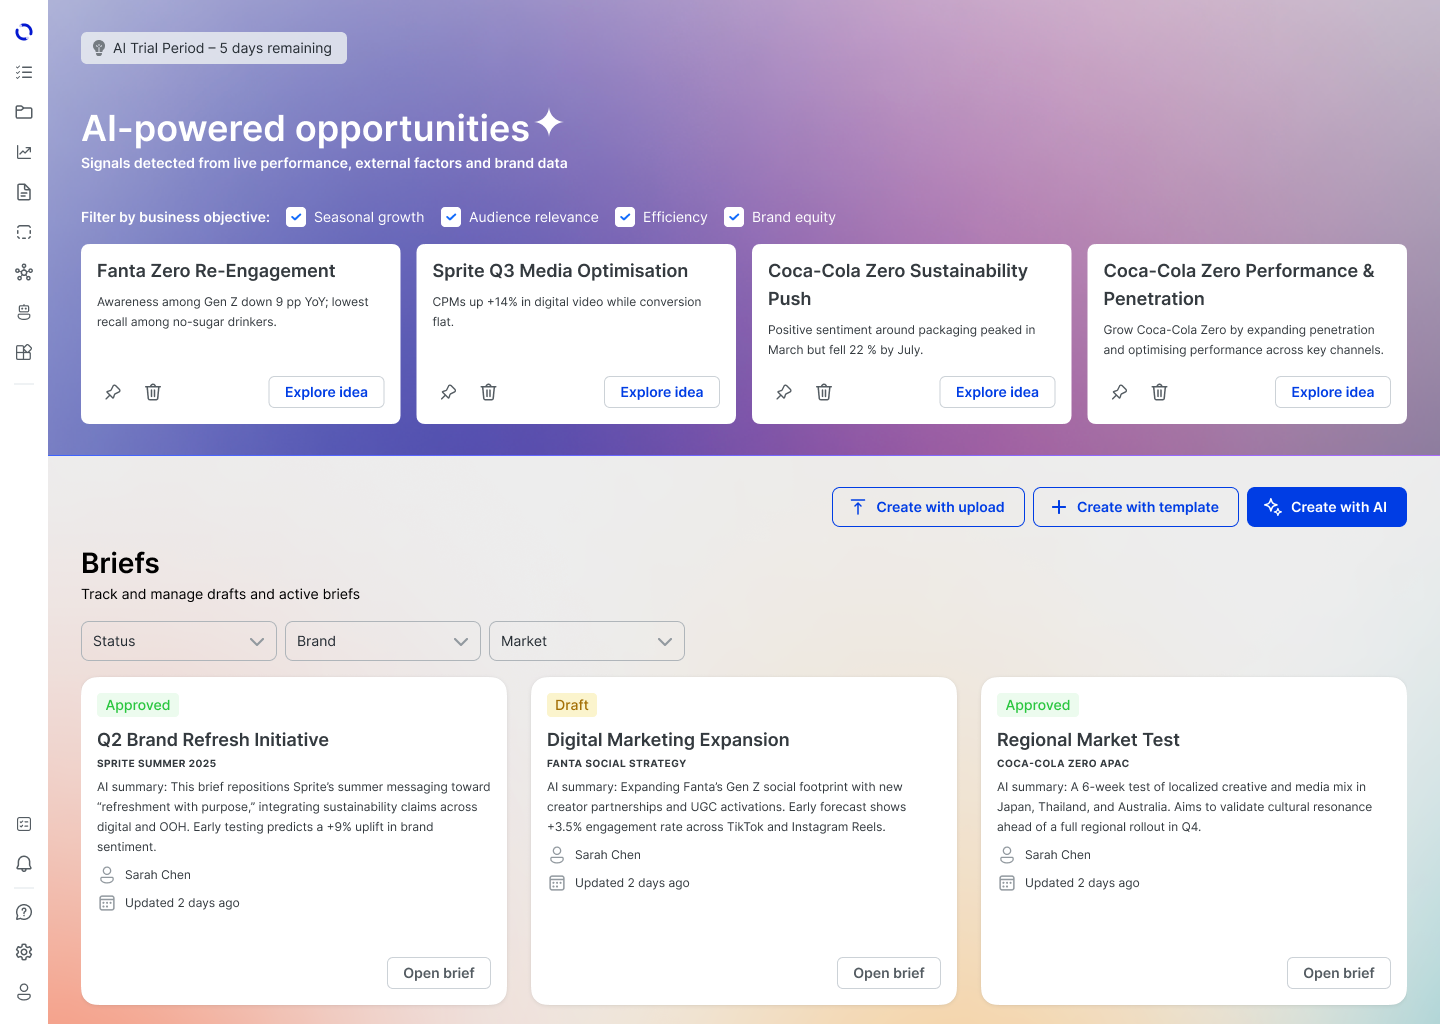Image resolution: width=1440 pixels, height=1024 pixels.
Task: Delete the Sprite Q3 Media Optimisation idea
Action: [488, 392]
